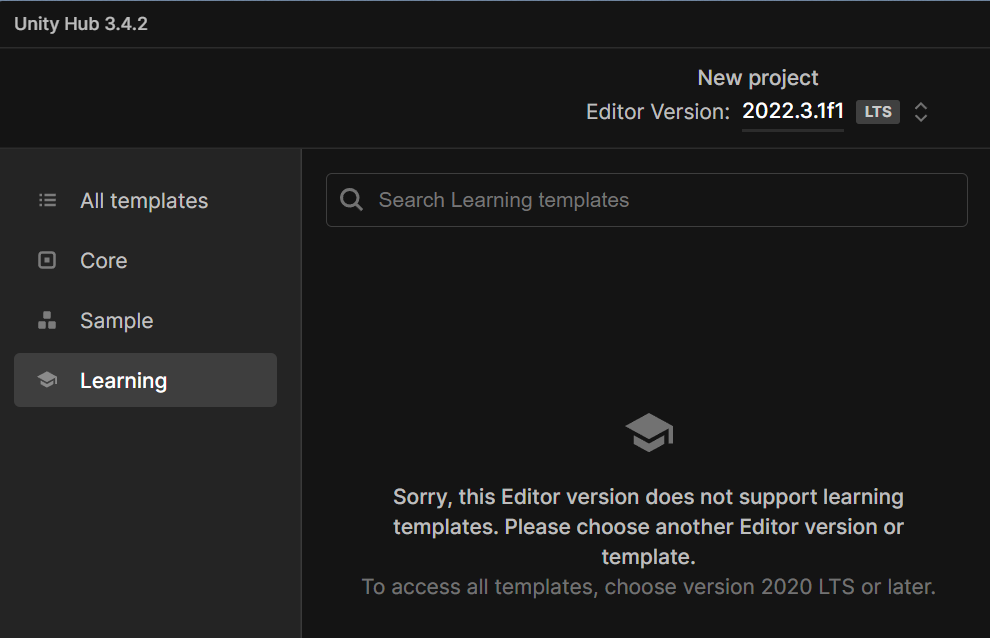990x638 pixels.
Task: Click the New project heading
Action: [758, 78]
